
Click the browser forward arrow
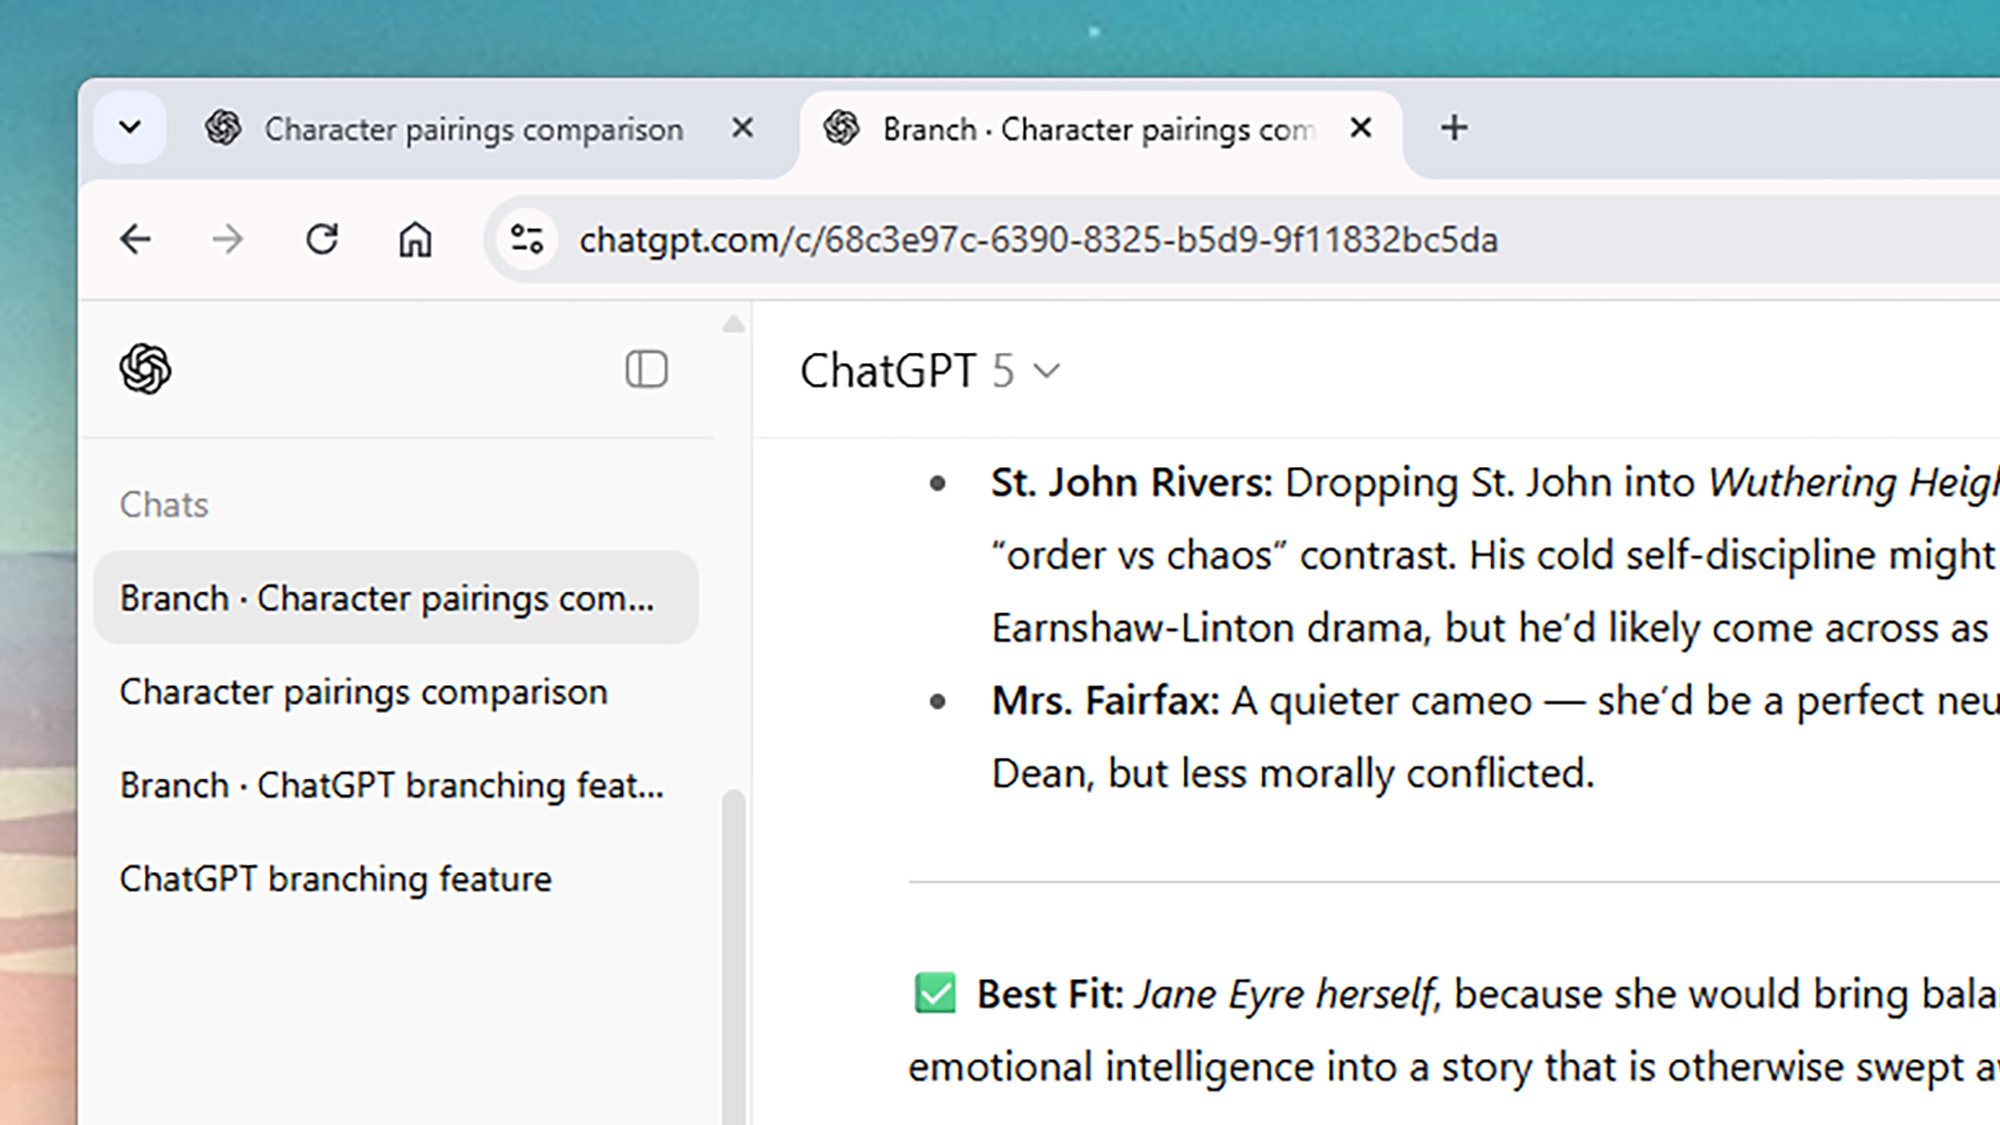(228, 240)
